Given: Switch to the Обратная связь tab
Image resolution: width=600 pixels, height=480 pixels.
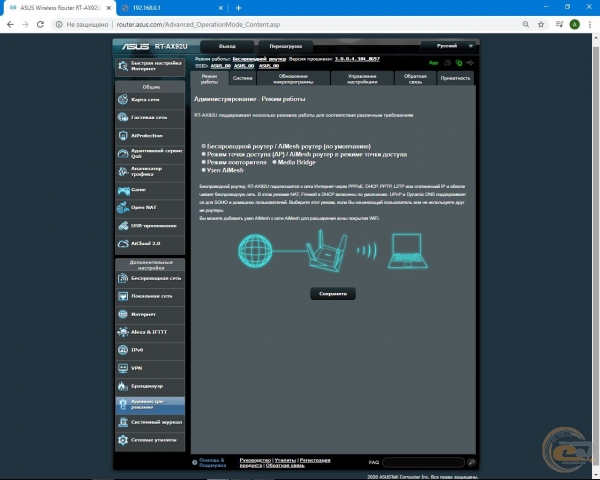Looking at the screenshot, I should click(x=415, y=78).
